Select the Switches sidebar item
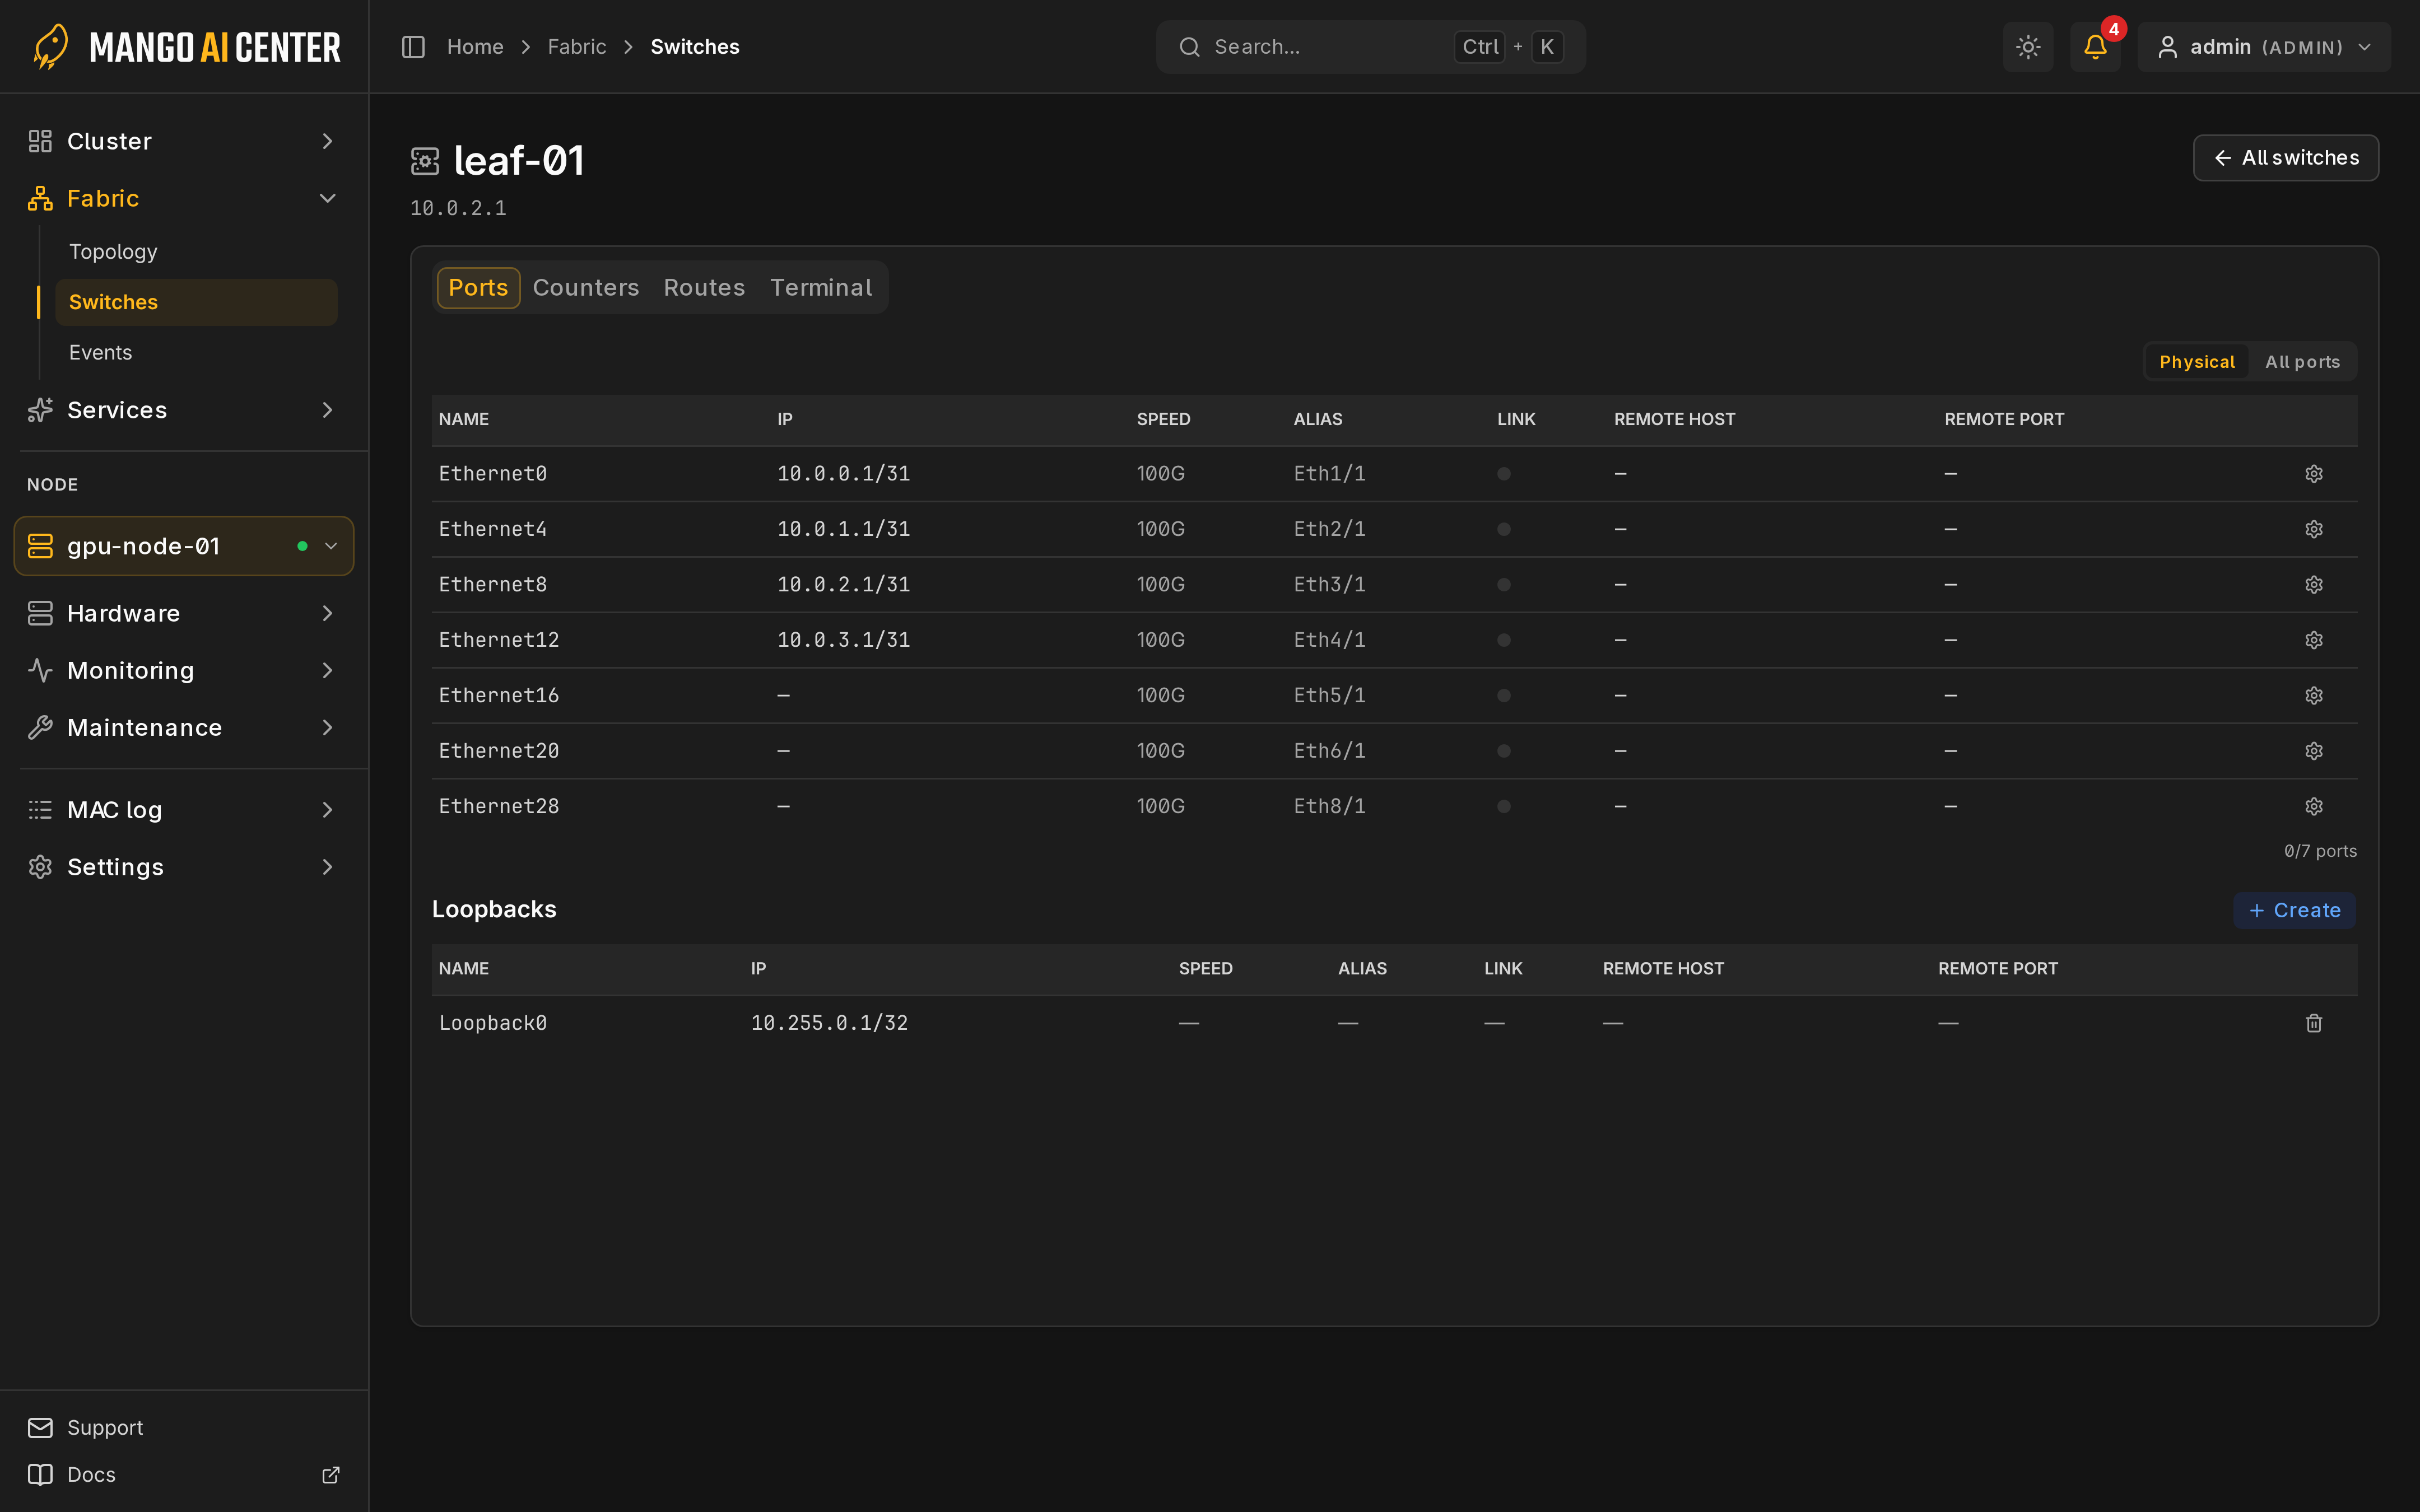2420x1512 pixels. (196, 302)
